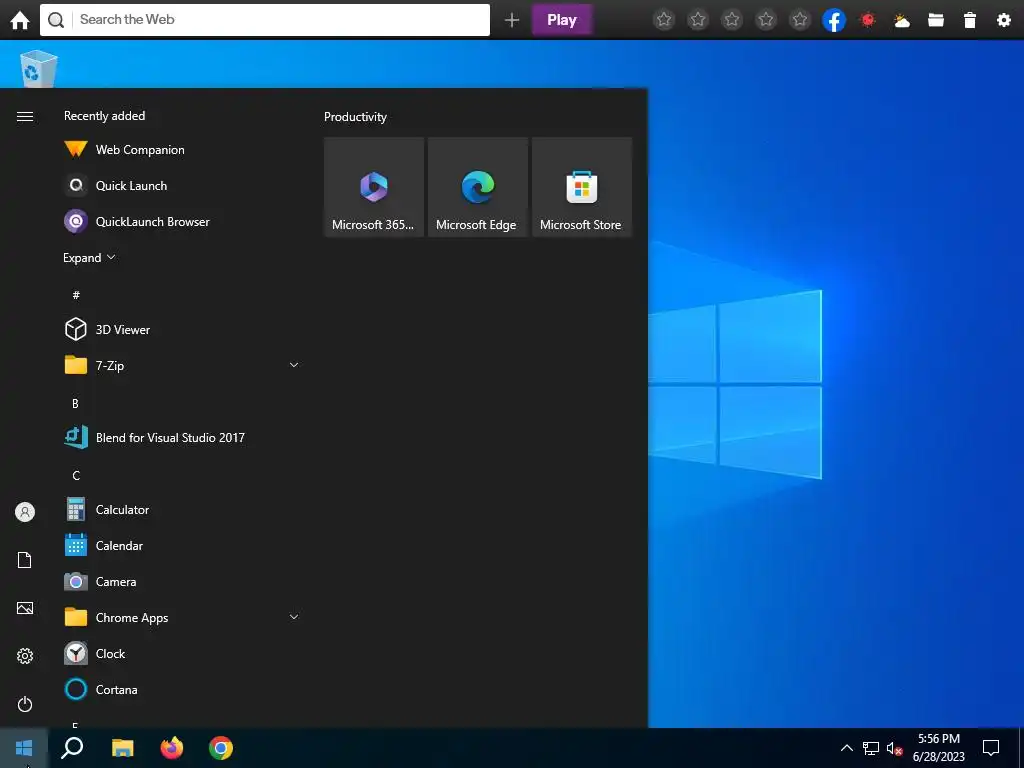
Task: Open Documents from Start sidebar
Action: click(25, 560)
